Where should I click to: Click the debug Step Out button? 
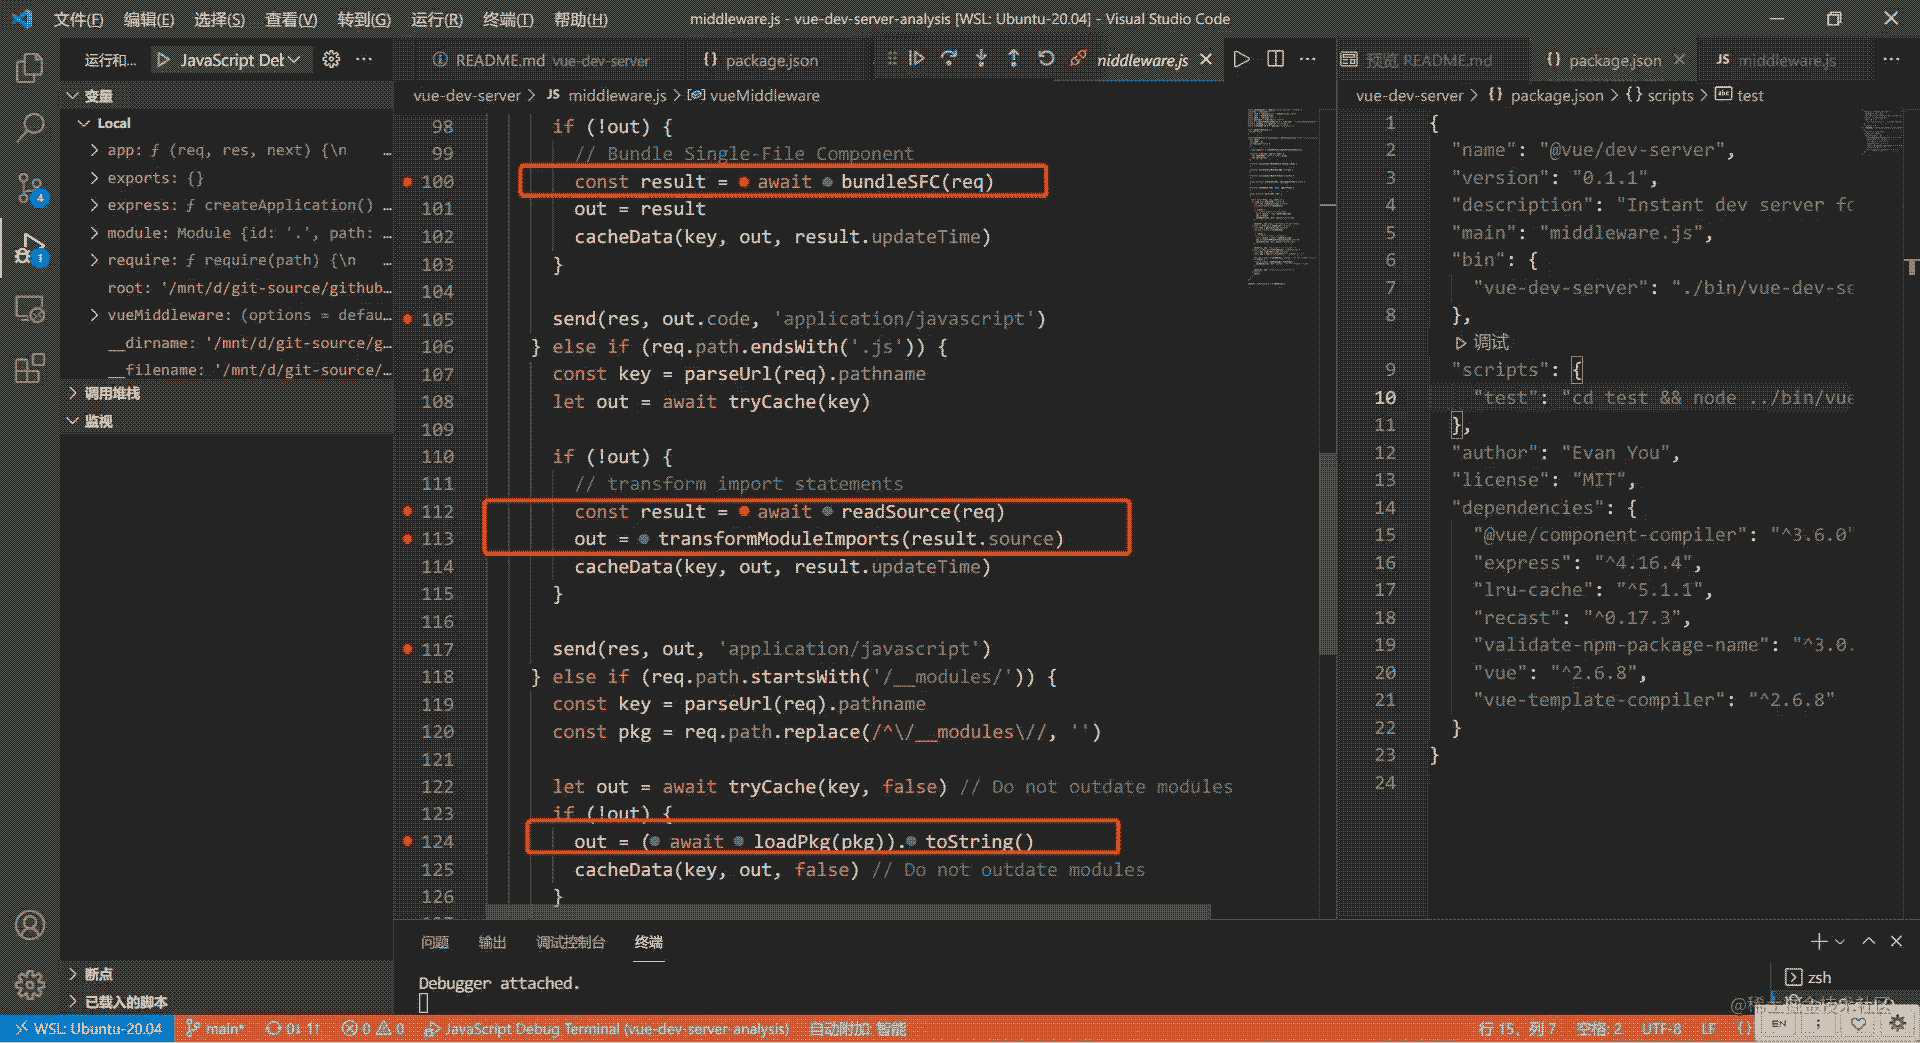point(1013,59)
